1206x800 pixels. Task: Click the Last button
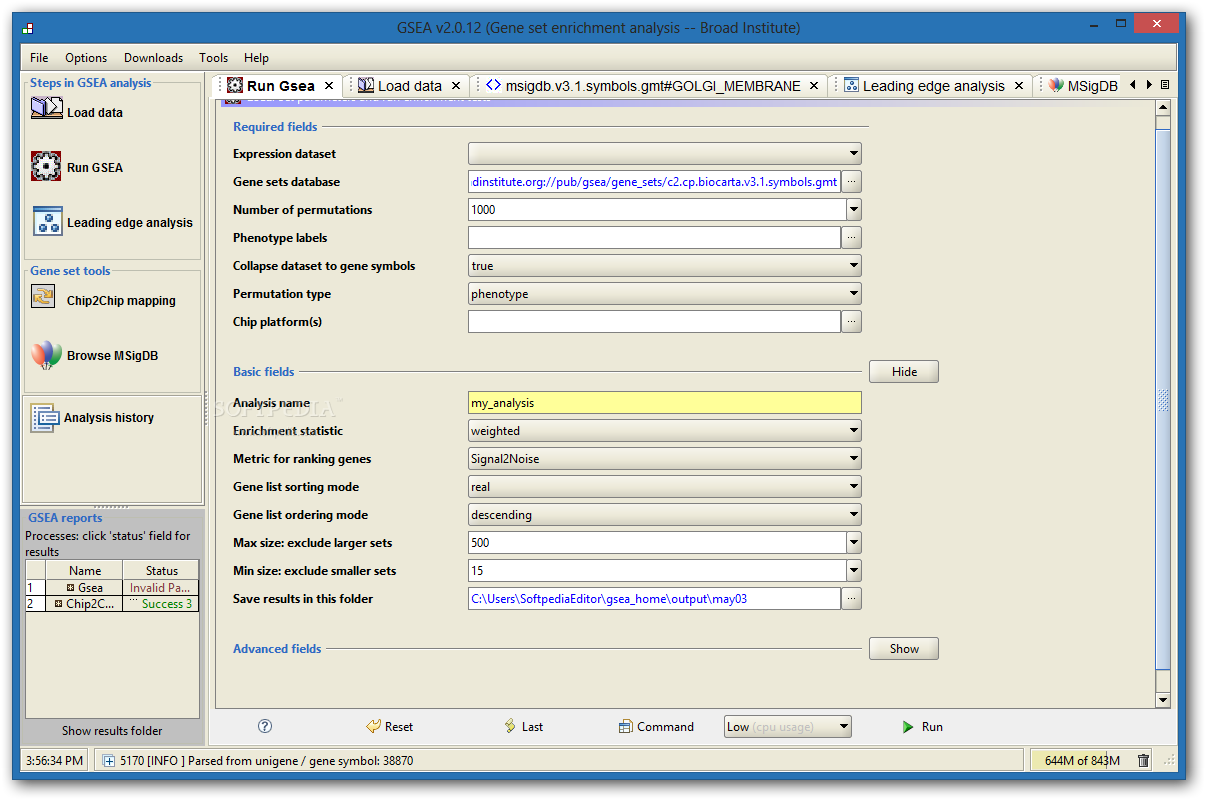tap(523, 727)
